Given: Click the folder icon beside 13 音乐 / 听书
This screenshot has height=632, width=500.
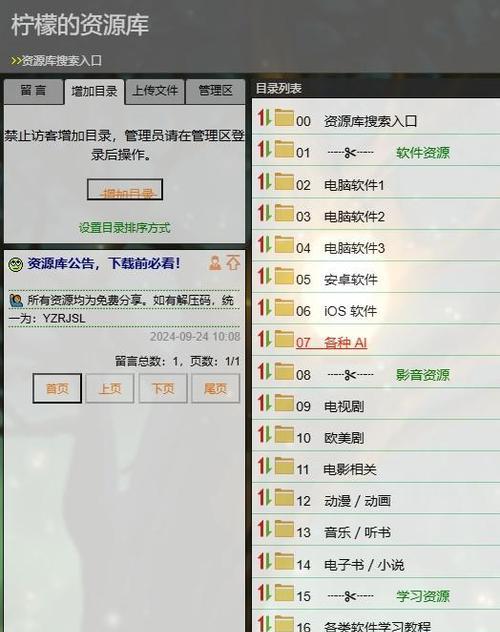Looking at the screenshot, I should pos(284,529).
